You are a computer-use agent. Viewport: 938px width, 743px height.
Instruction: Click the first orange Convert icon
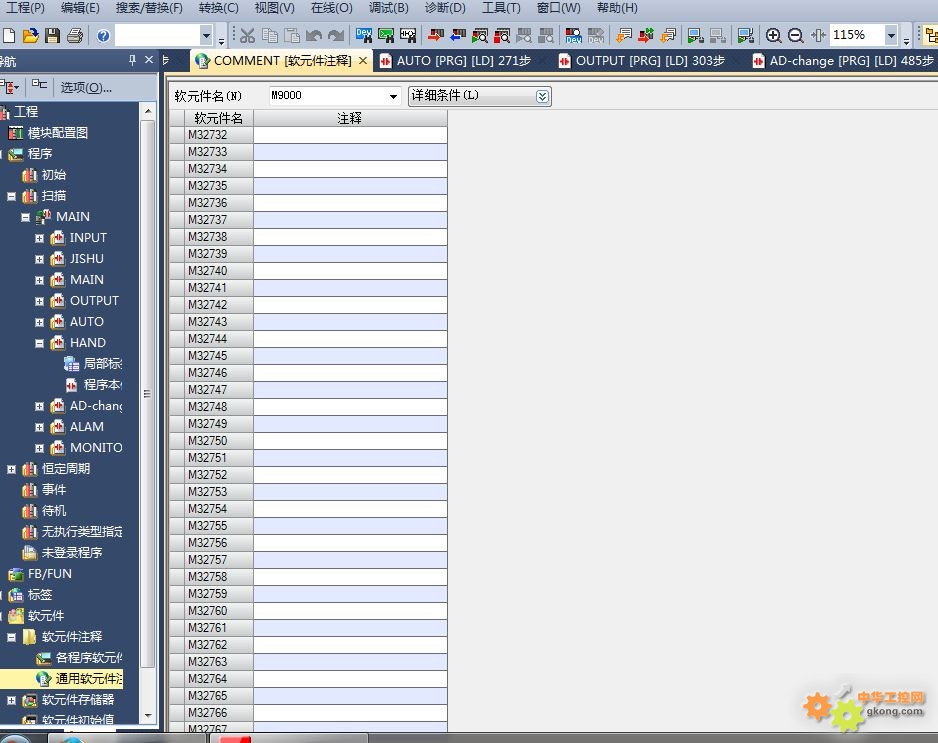pyautogui.click(x=624, y=35)
